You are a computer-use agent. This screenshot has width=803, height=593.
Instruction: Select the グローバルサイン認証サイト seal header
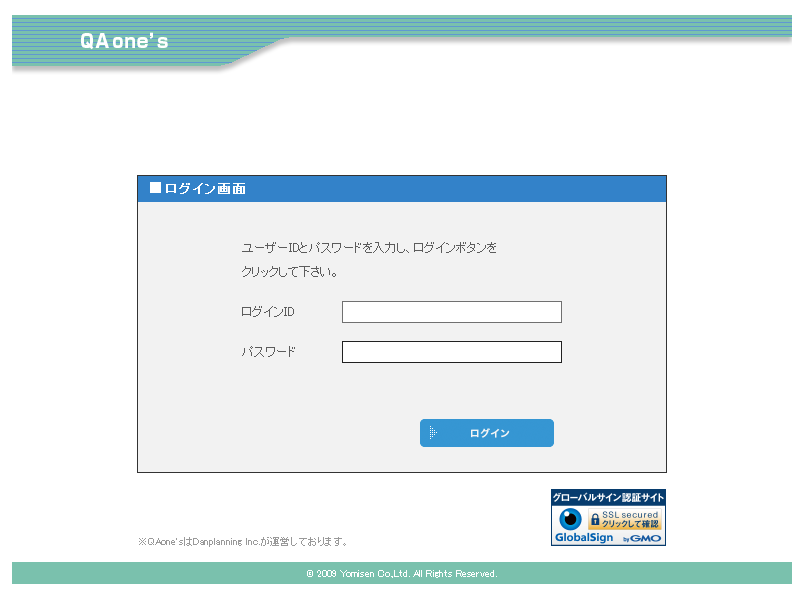(x=608, y=497)
